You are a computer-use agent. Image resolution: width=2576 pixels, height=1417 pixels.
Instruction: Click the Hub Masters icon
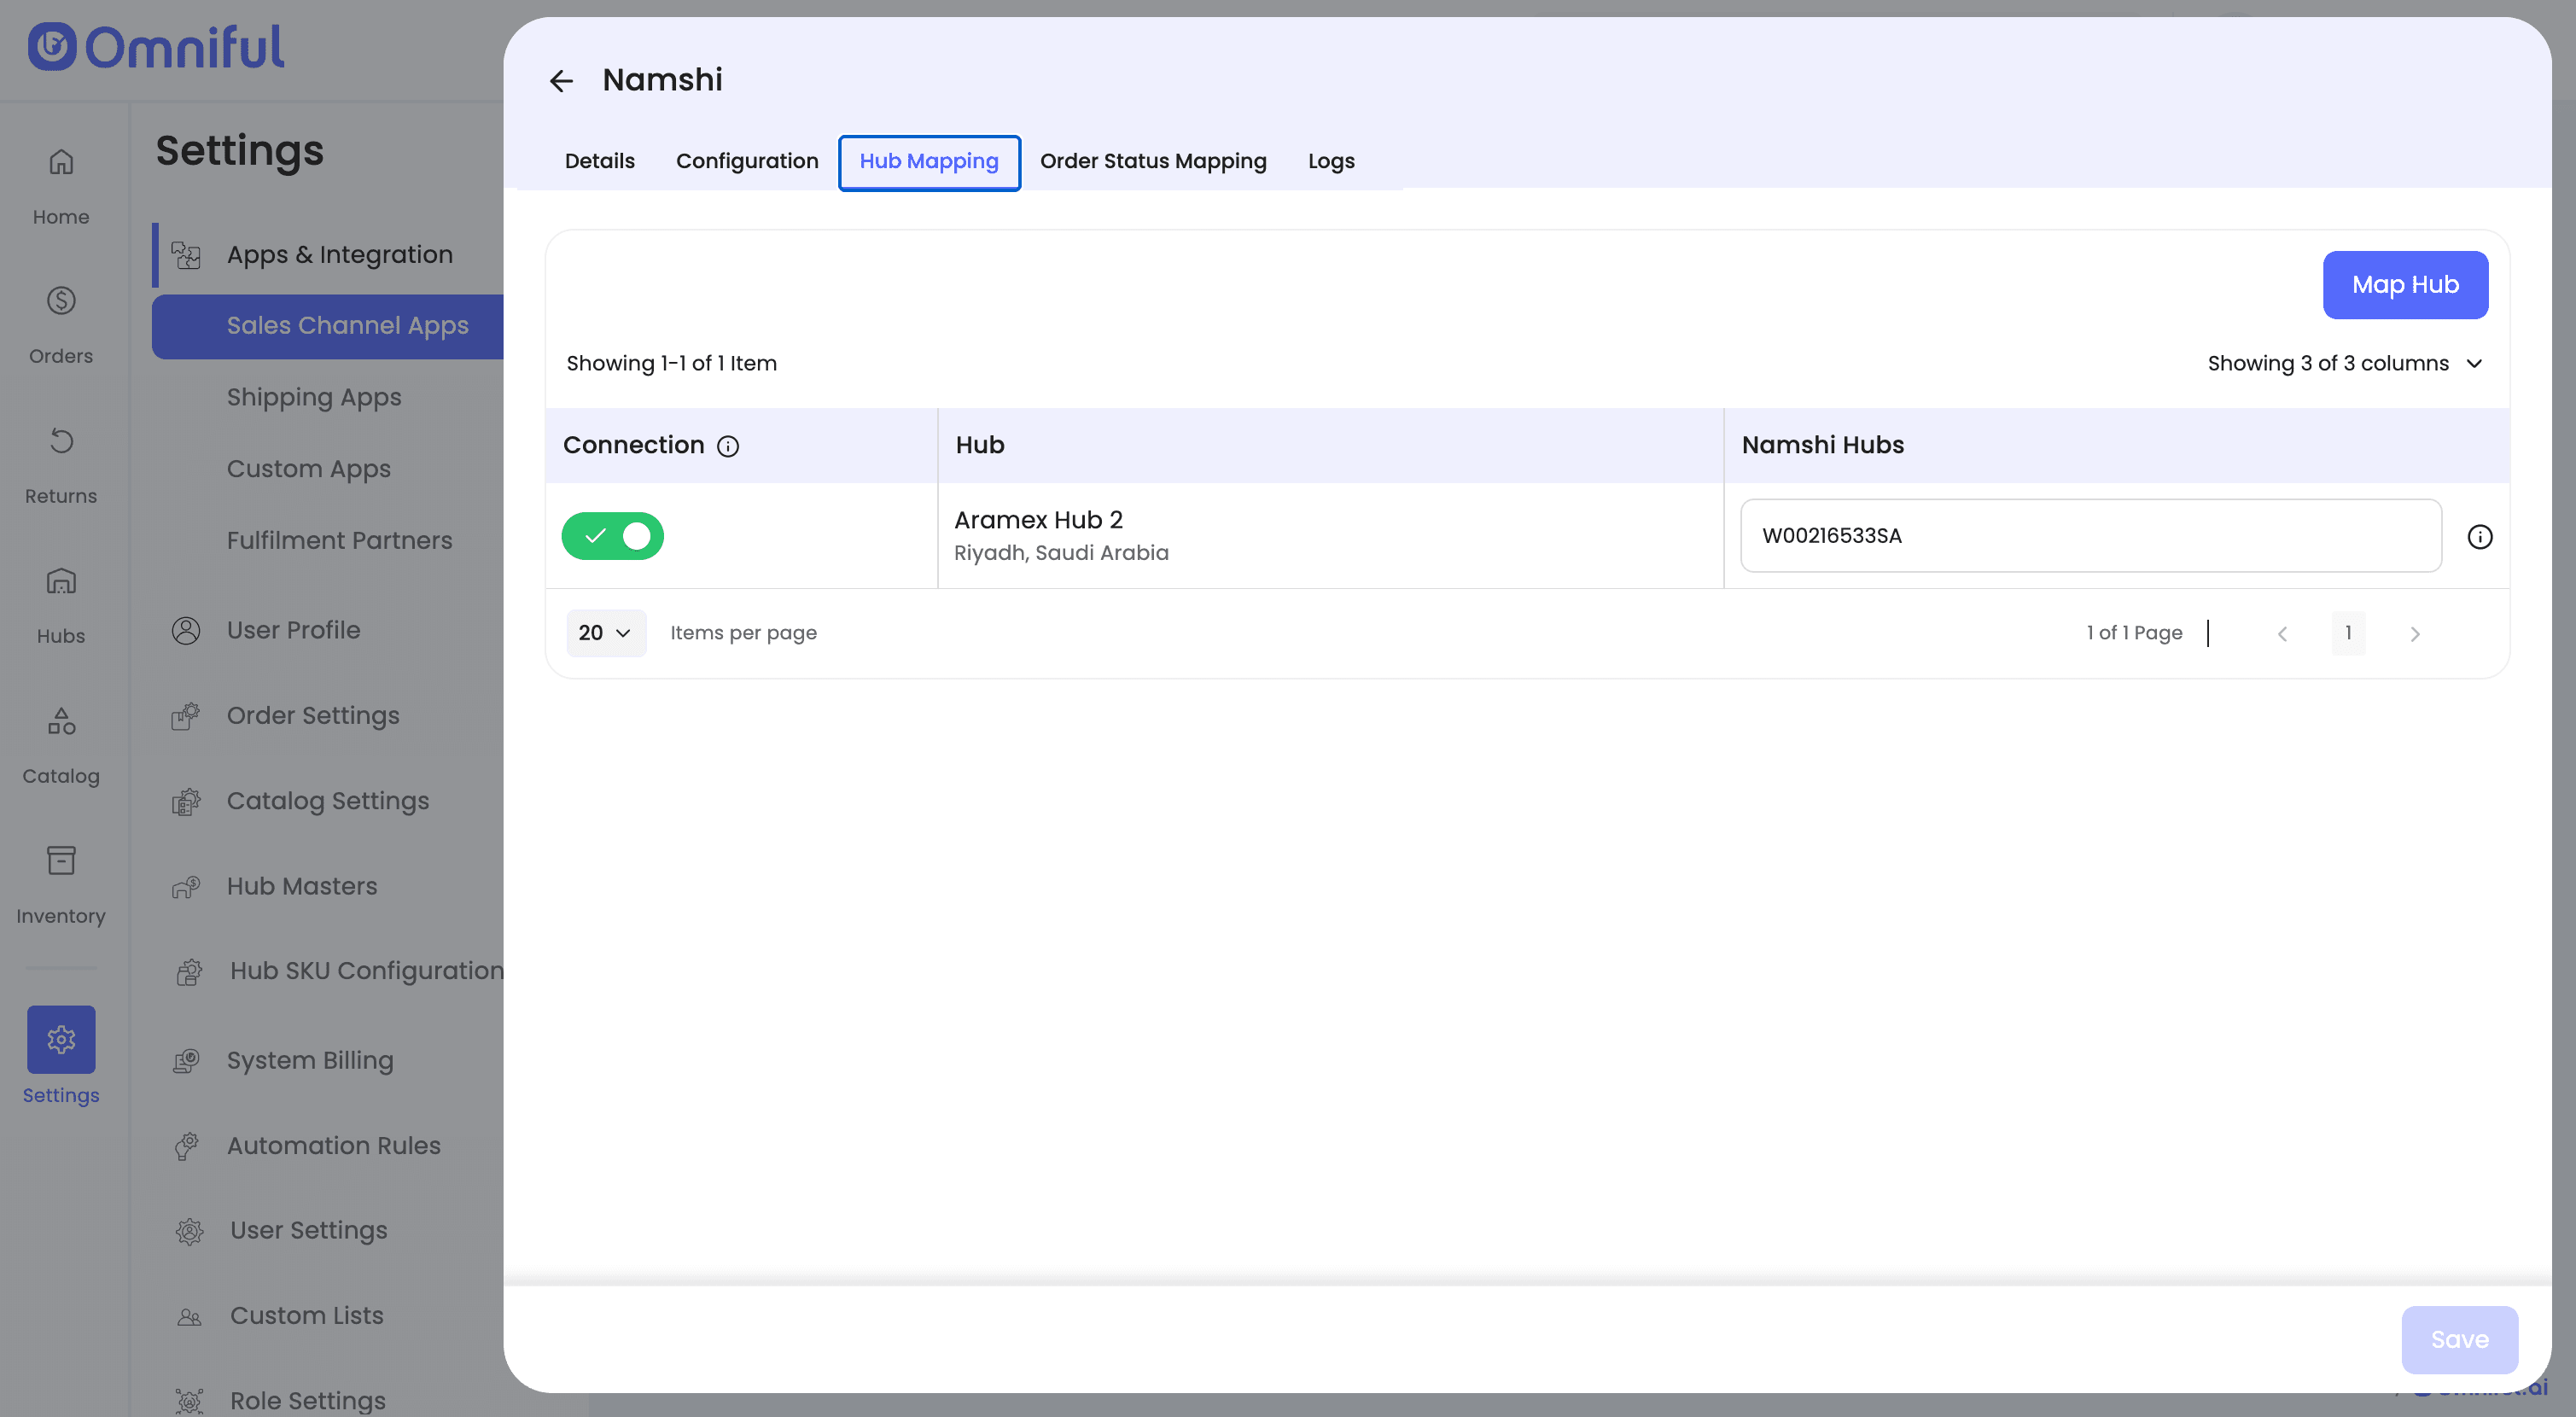click(186, 886)
